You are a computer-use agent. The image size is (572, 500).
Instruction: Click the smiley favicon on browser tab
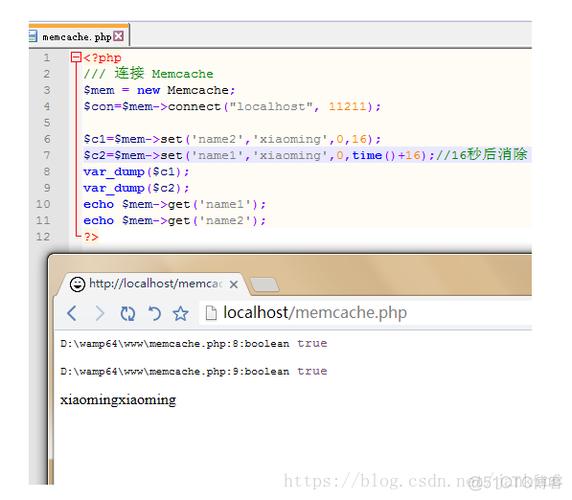pyautogui.click(x=77, y=284)
